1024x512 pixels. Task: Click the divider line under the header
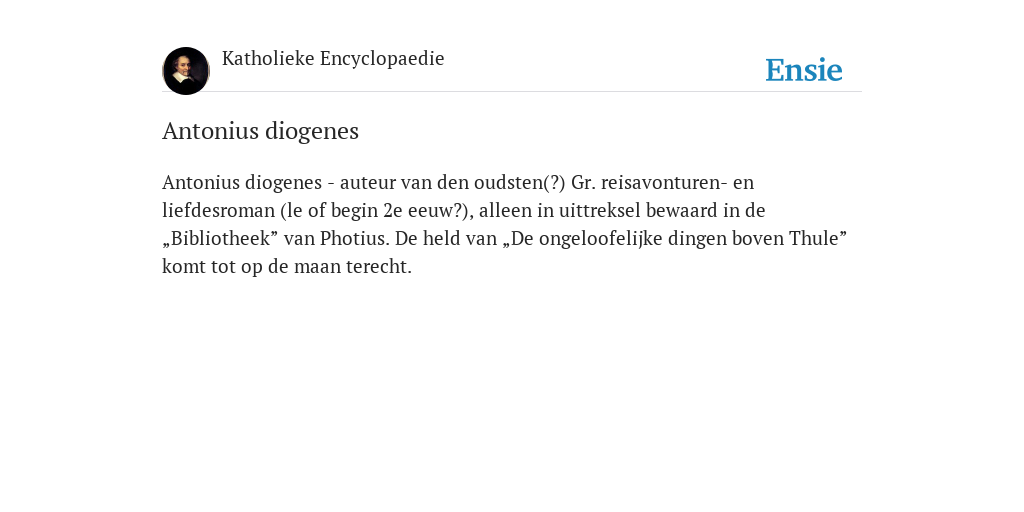(x=512, y=91)
